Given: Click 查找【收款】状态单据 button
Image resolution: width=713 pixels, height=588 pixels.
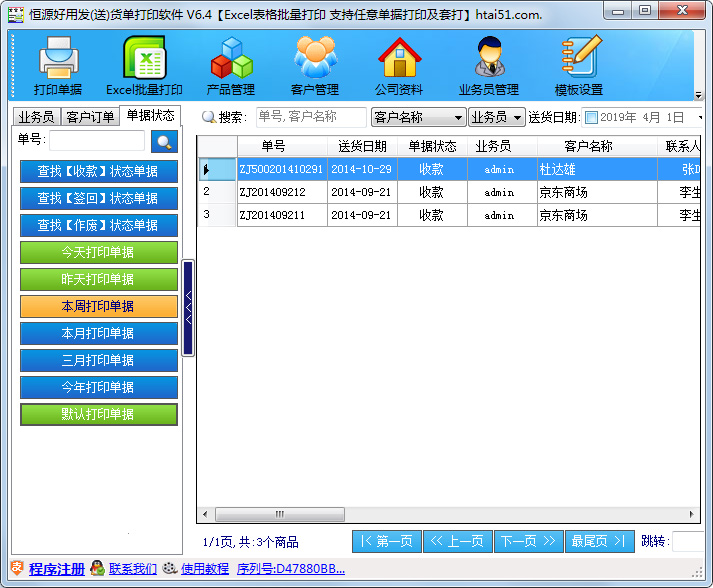Looking at the screenshot, I should click(99, 171).
